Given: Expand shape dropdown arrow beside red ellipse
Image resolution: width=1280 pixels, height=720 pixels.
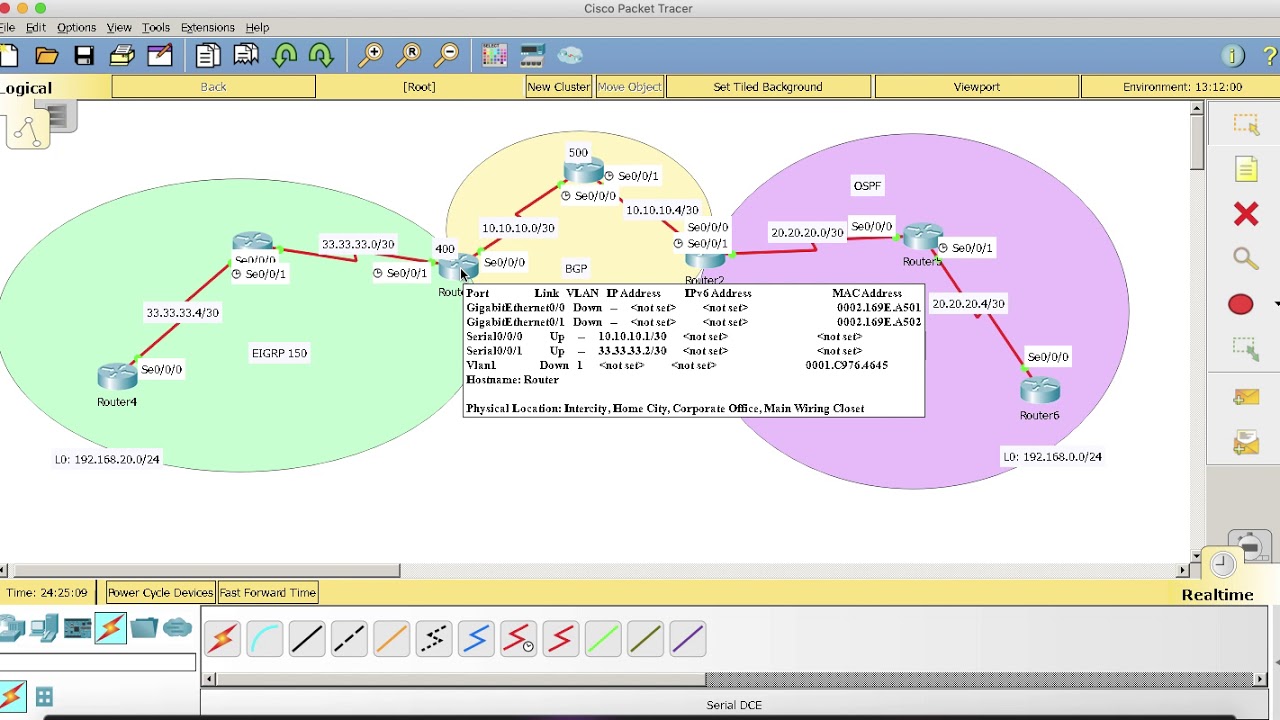Looking at the screenshot, I should click(1276, 304).
